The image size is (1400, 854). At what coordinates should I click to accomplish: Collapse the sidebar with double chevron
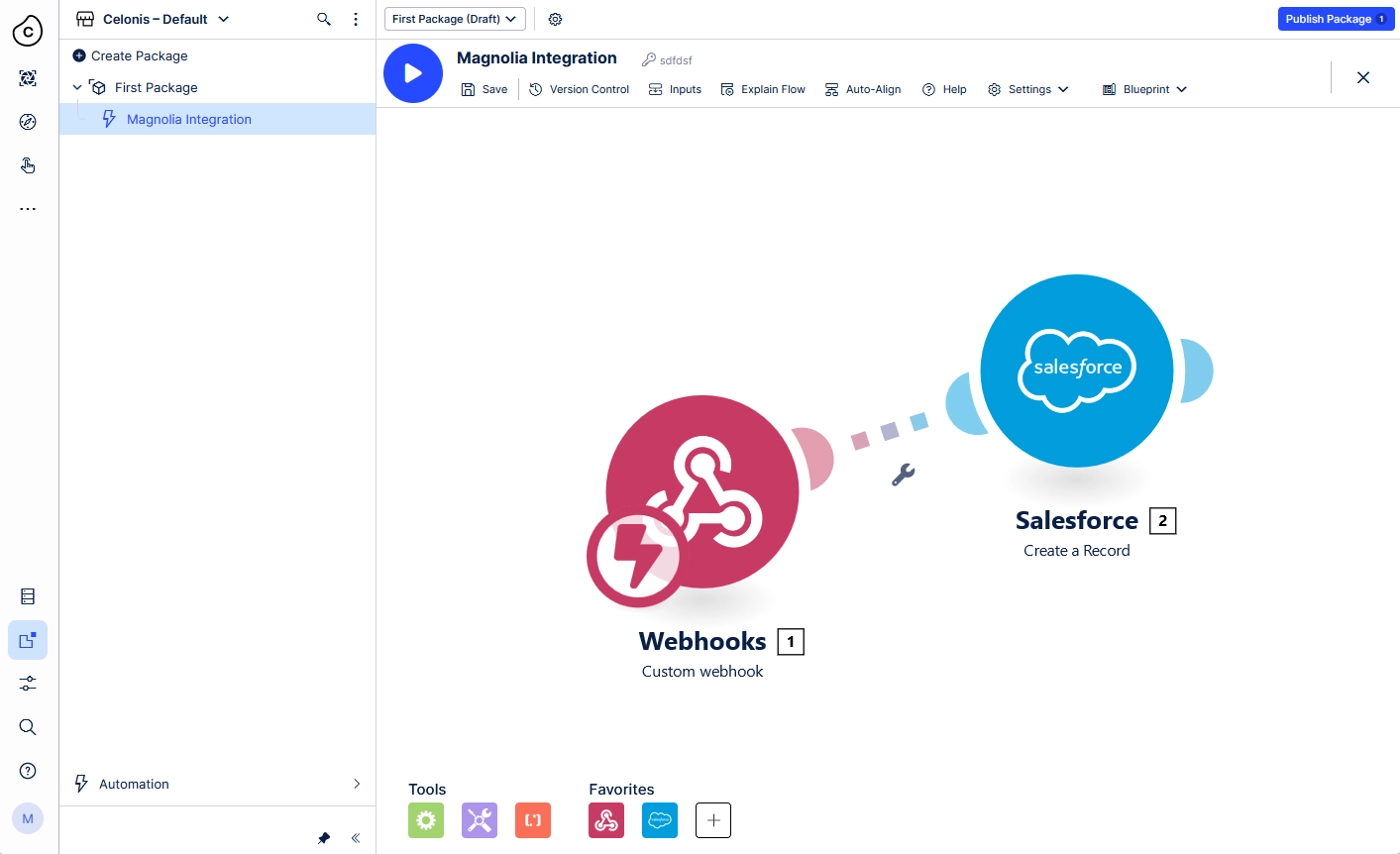coord(355,838)
